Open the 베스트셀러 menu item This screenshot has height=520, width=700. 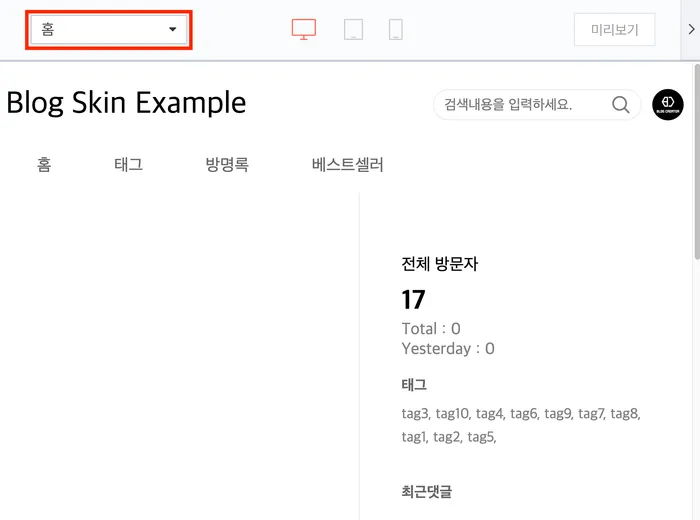click(347, 164)
